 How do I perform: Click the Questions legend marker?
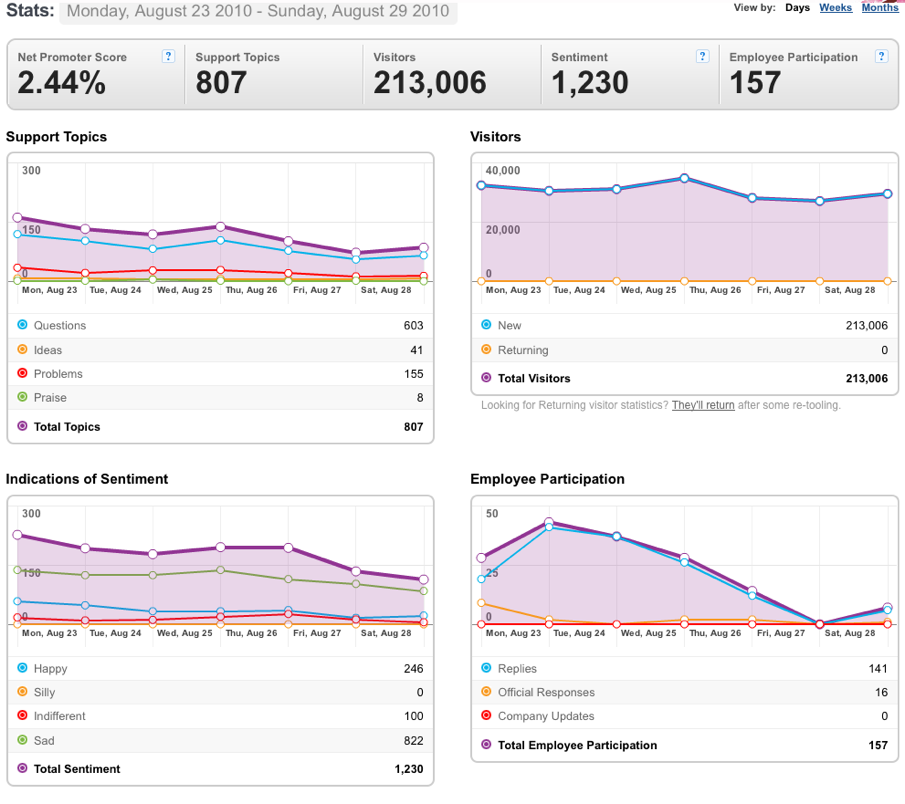tap(23, 324)
